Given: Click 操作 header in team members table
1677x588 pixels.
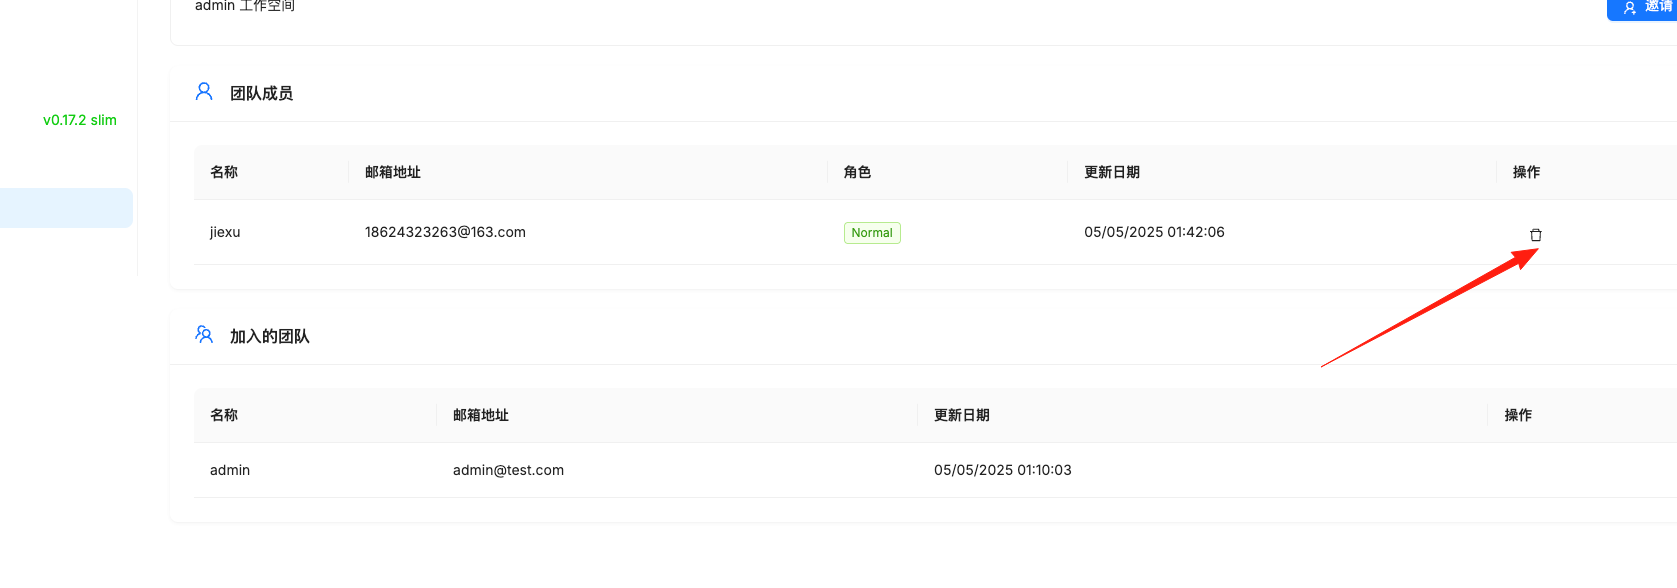Looking at the screenshot, I should [x=1526, y=172].
